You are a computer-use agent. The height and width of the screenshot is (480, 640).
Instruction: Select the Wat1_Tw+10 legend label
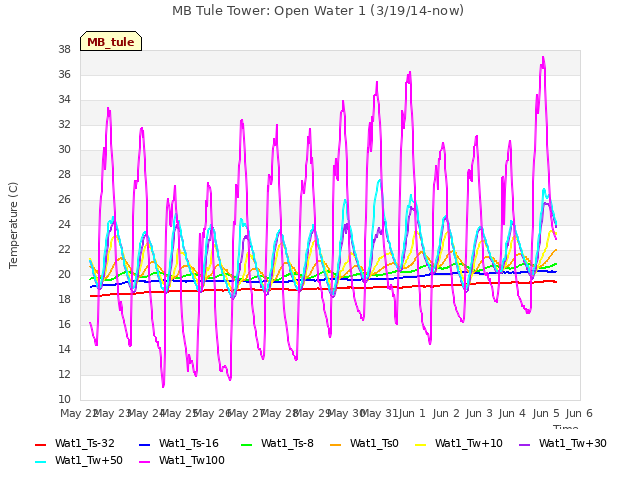tap(469, 444)
